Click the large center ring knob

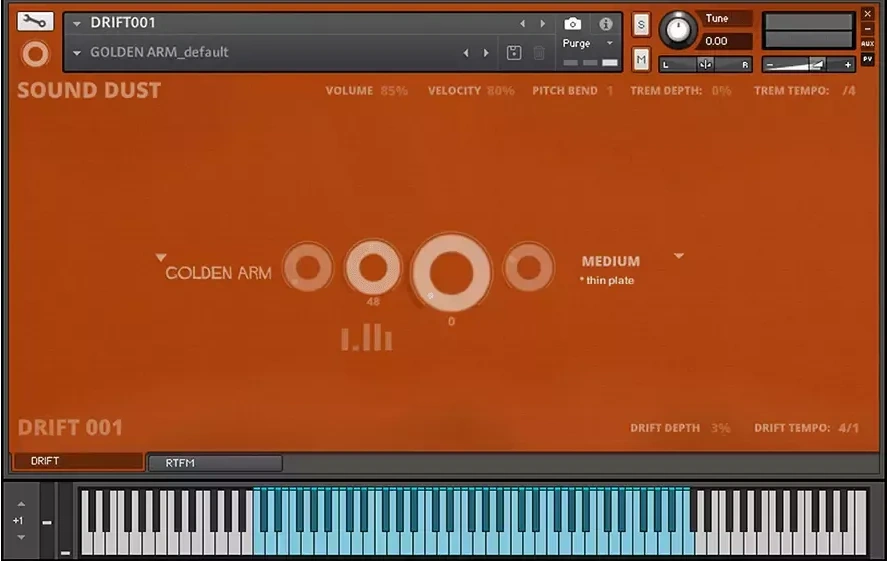click(451, 272)
